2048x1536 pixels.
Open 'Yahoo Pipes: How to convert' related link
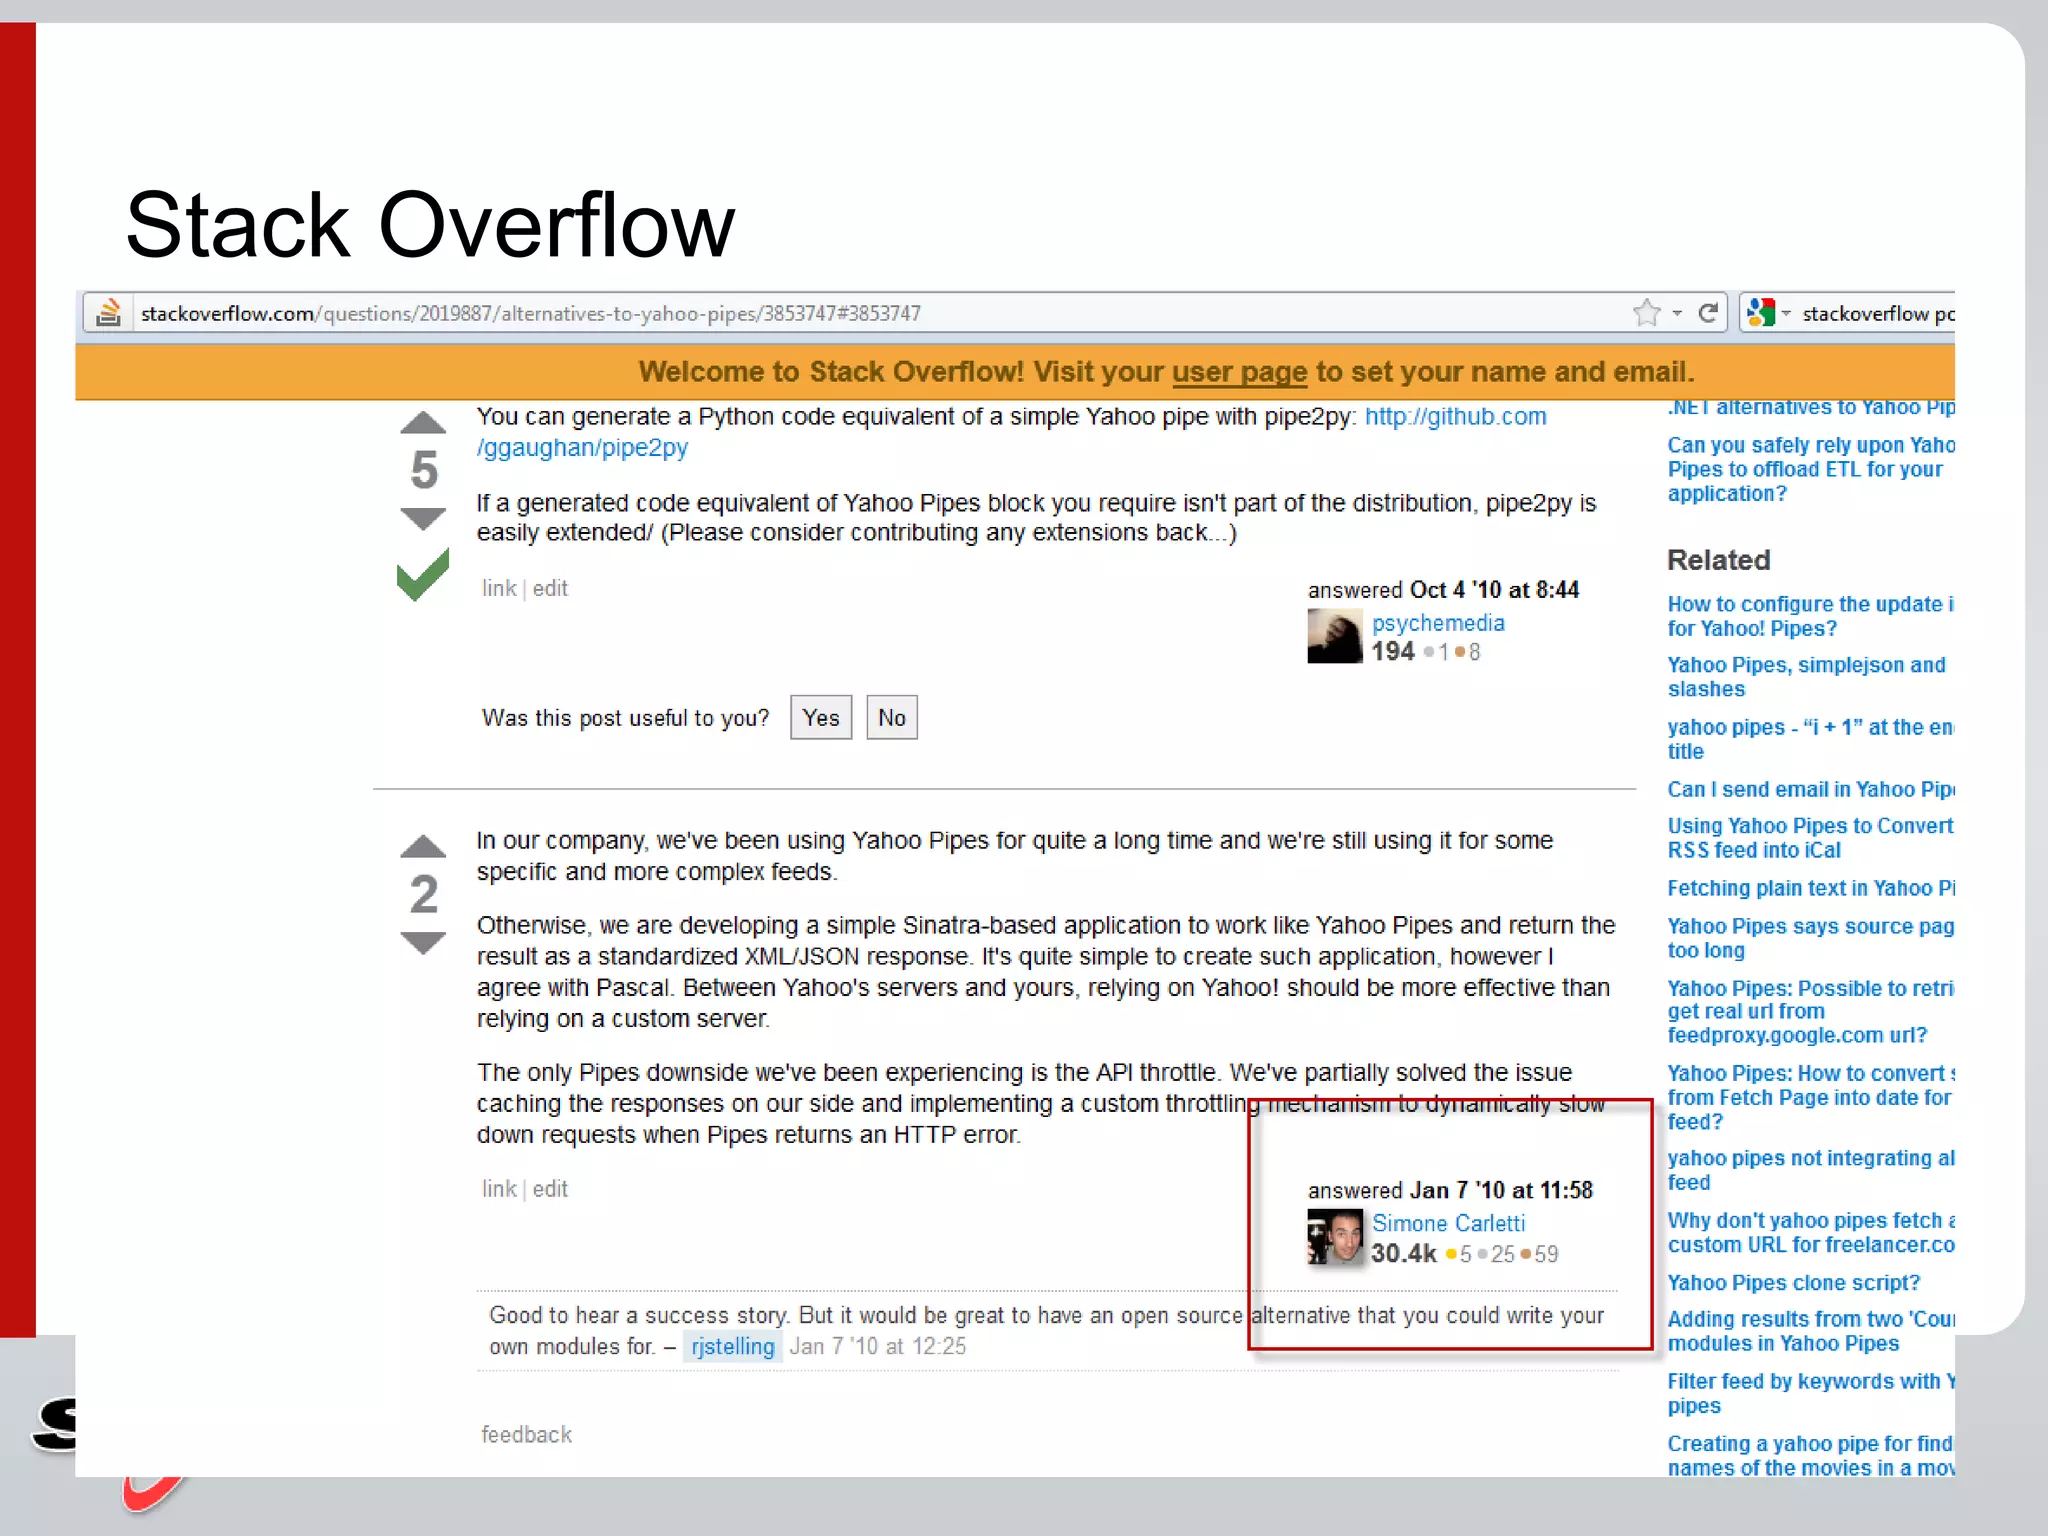[x=1810, y=1097]
